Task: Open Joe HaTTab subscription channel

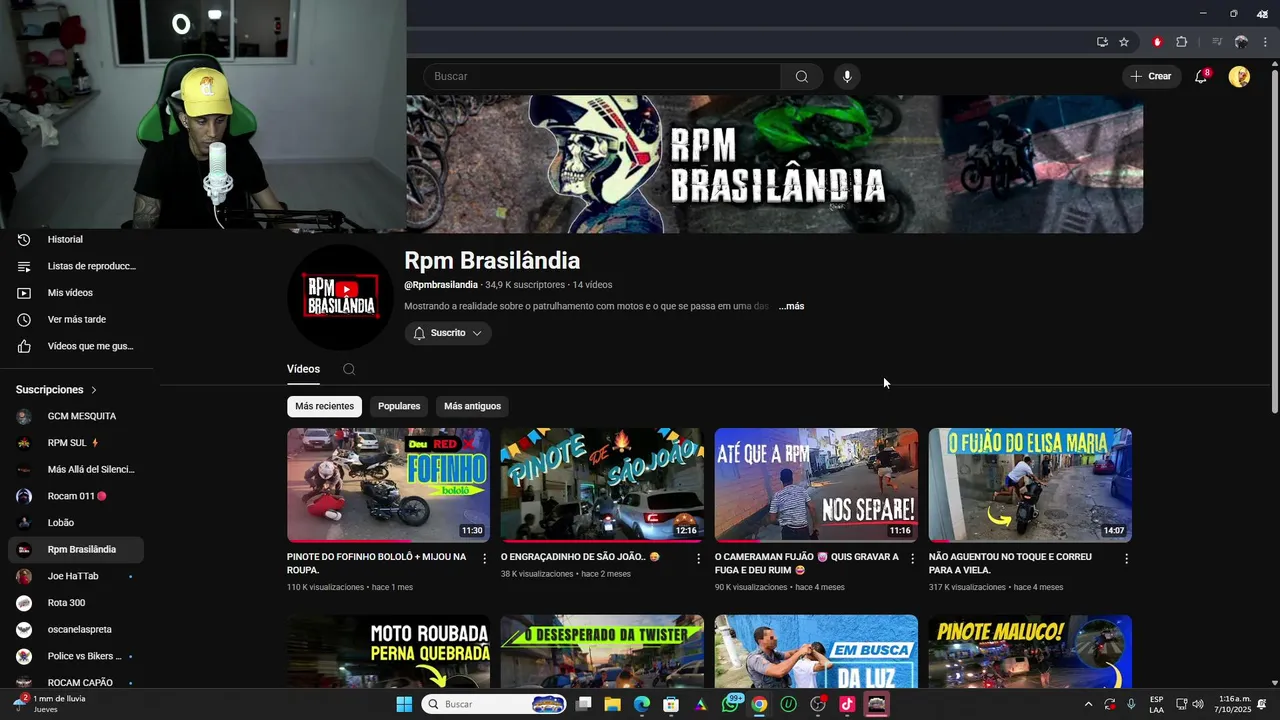Action: (x=76, y=576)
